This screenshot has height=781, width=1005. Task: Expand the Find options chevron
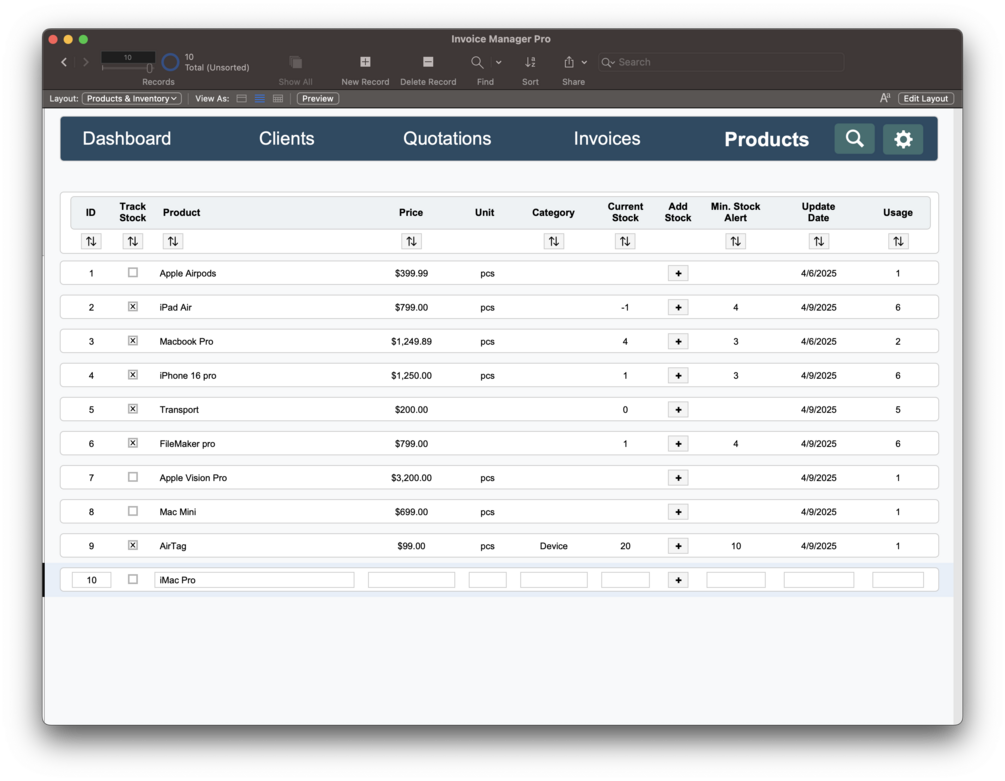499,62
